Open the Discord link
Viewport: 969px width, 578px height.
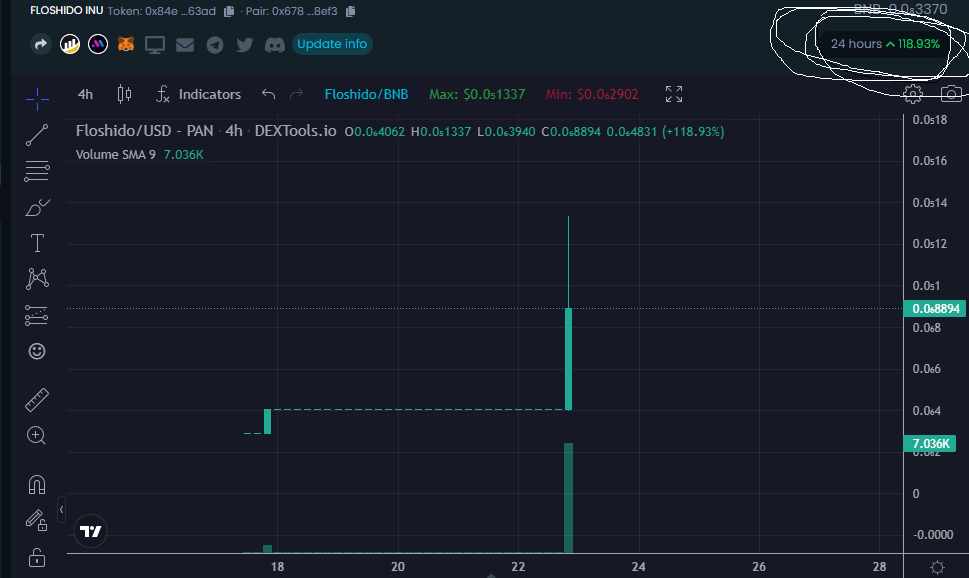click(275, 45)
